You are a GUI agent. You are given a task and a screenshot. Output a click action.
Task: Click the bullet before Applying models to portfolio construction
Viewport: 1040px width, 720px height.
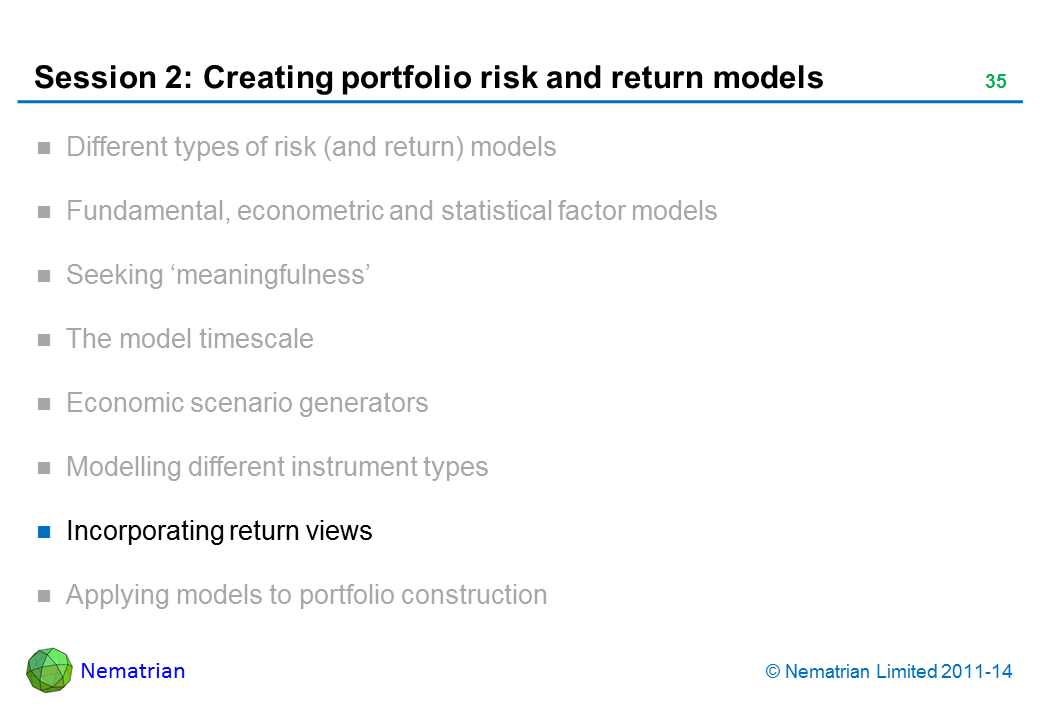pyautogui.click(x=44, y=596)
